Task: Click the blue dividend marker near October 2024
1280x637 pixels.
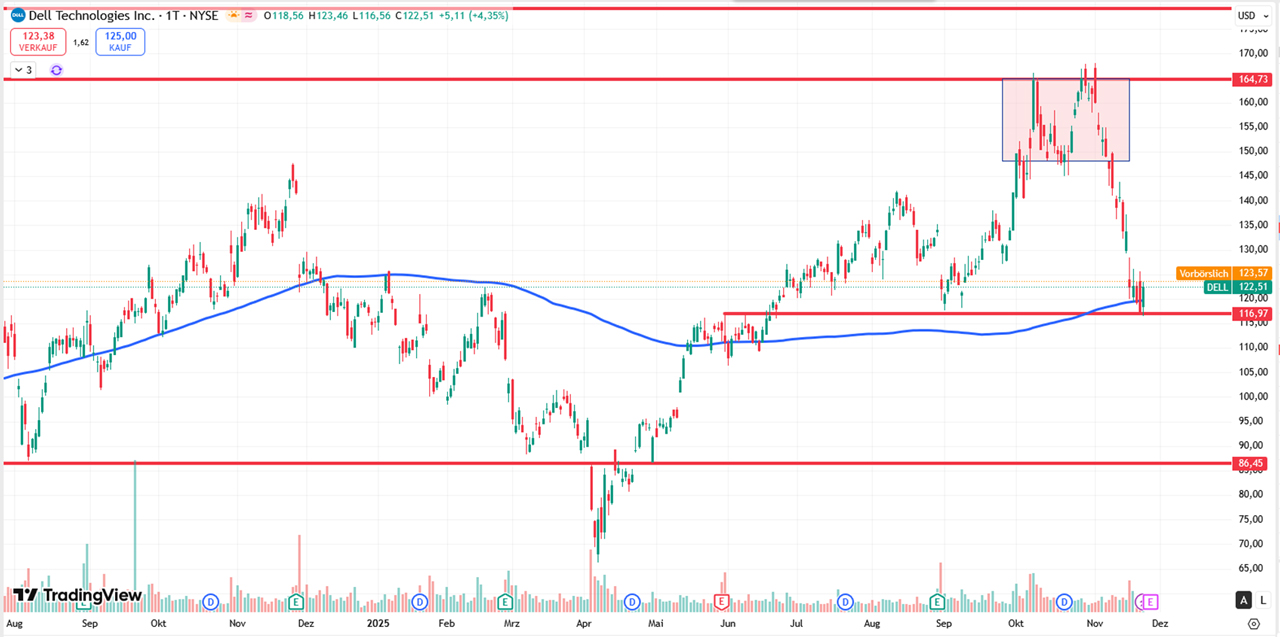Action: coord(210,602)
